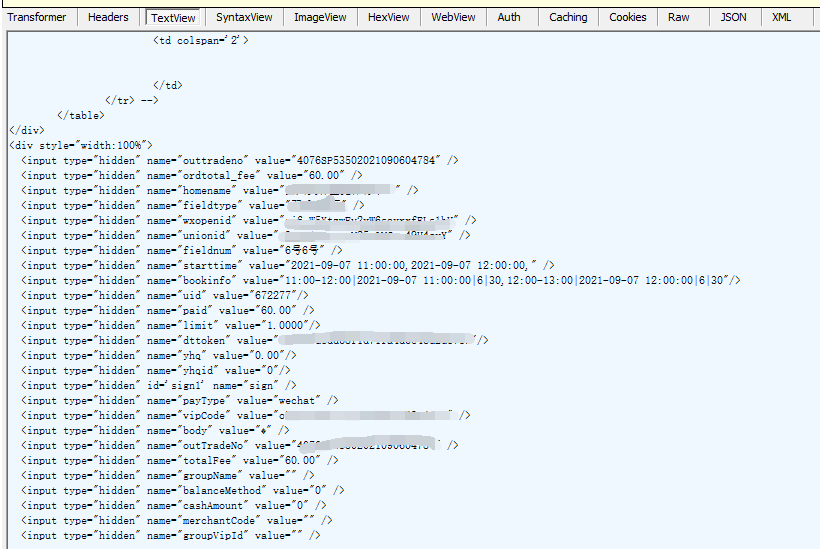The width and height of the screenshot is (820, 549).
Task: Click the payType value wechat
Action: coord(297,401)
